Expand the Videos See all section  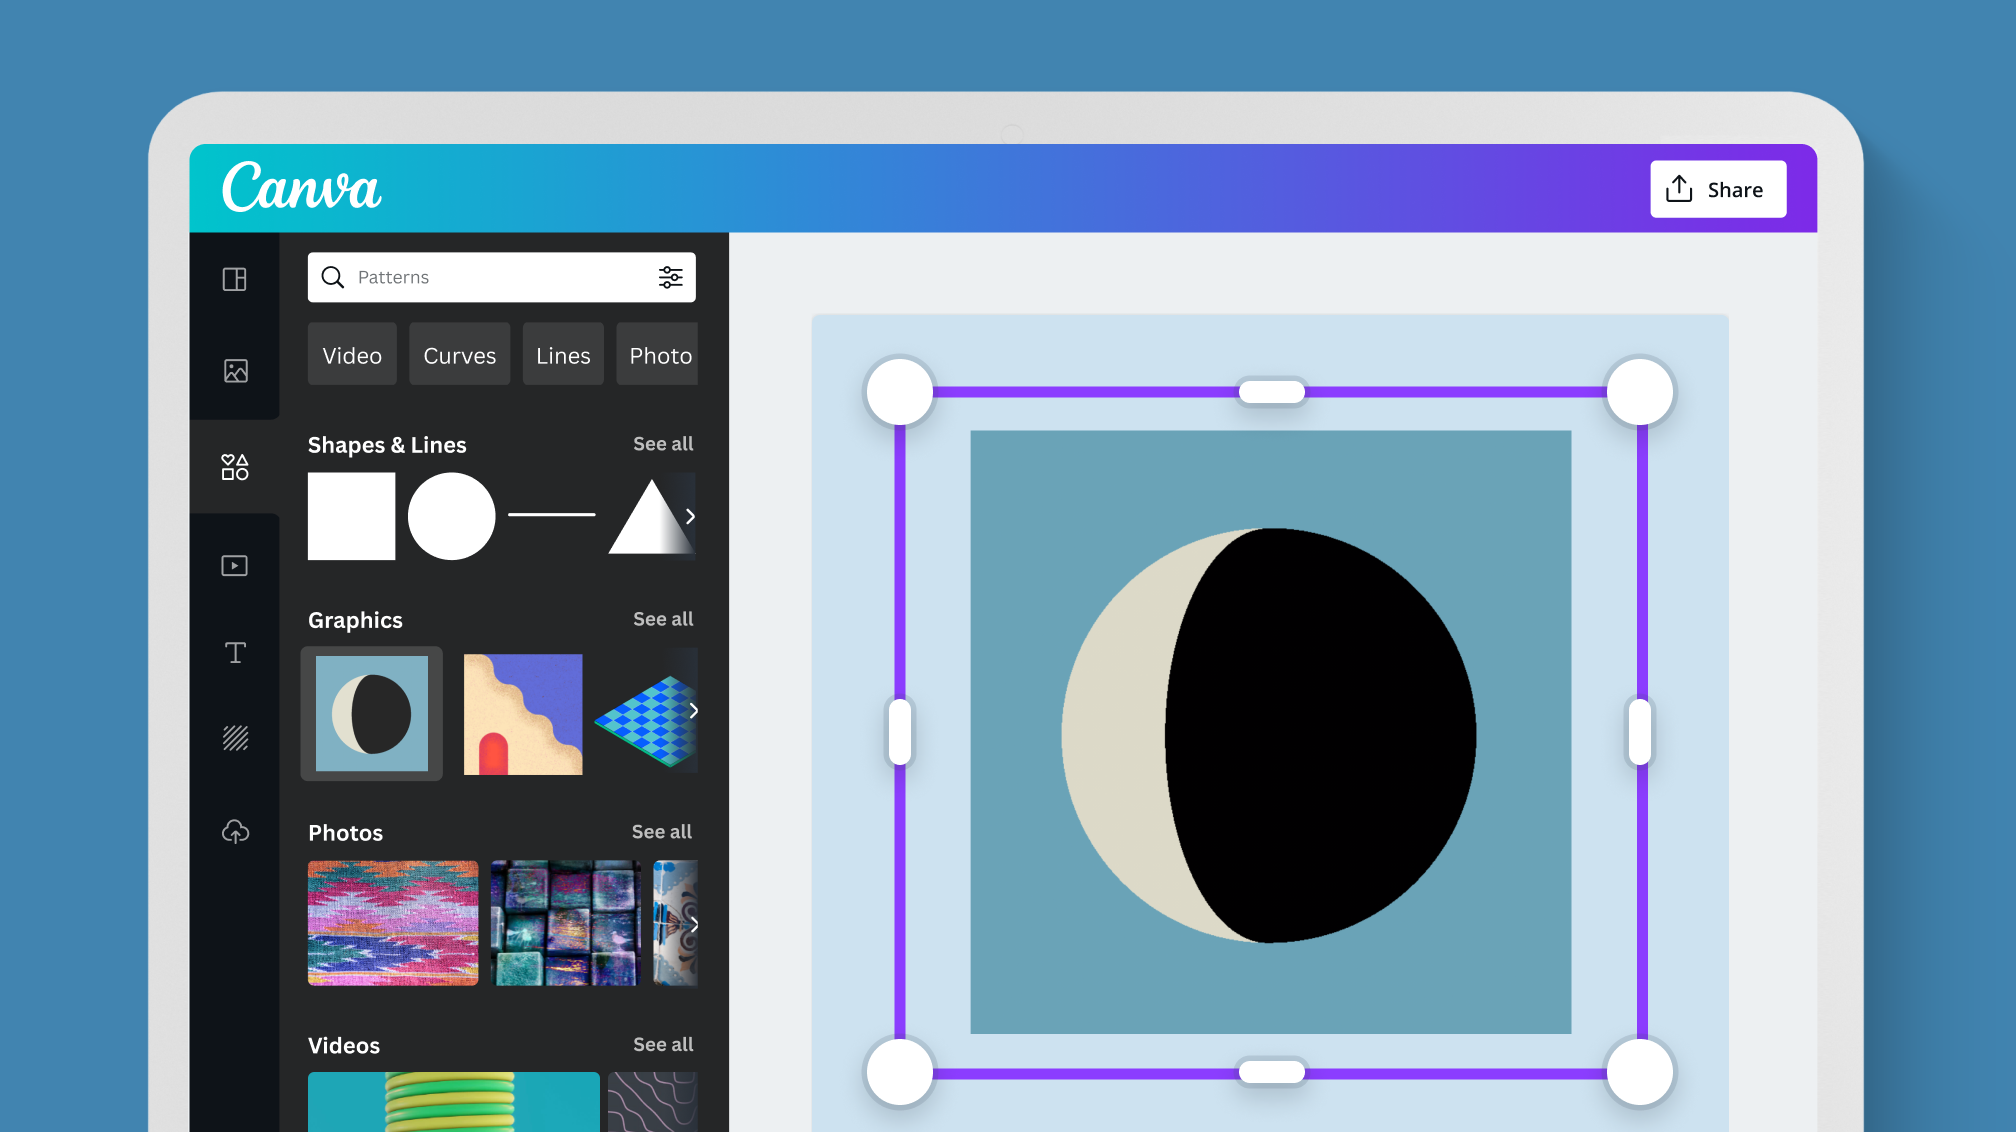662,1043
